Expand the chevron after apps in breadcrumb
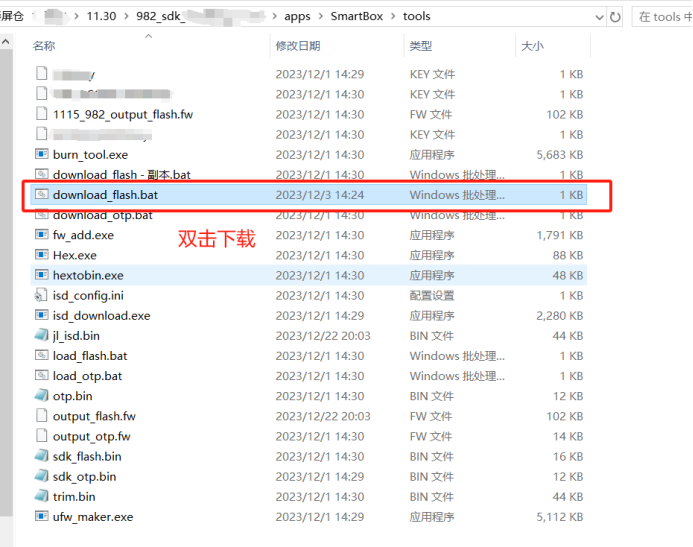Viewport: 693px width, 547px height. pyautogui.click(x=320, y=16)
